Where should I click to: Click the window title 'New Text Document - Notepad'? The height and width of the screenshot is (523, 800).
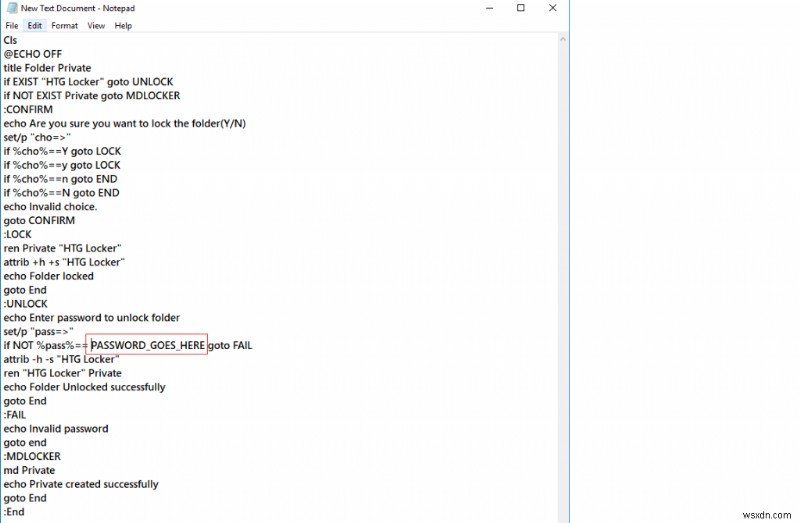pyautogui.click(x=78, y=8)
